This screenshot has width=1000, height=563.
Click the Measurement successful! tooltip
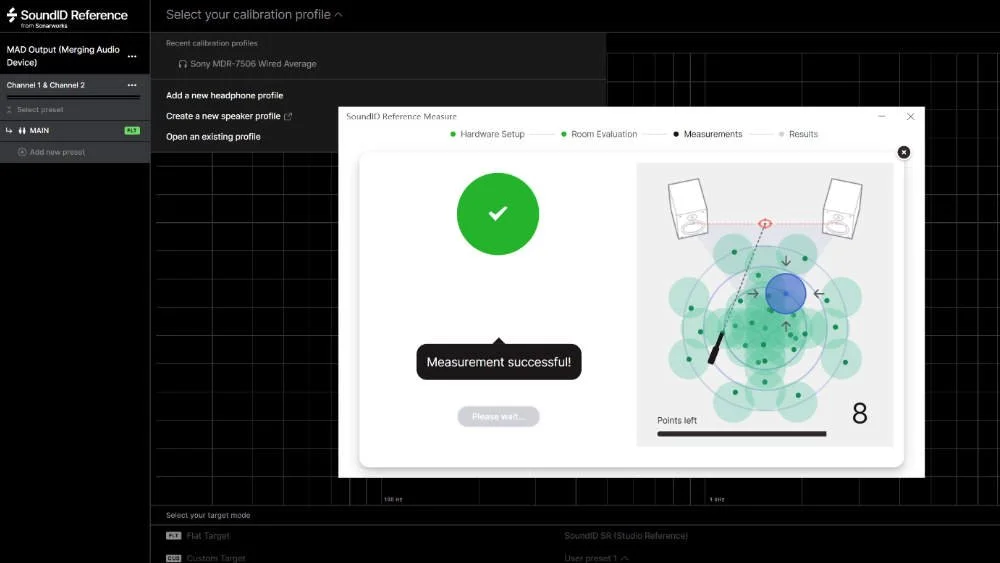click(x=499, y=362)
